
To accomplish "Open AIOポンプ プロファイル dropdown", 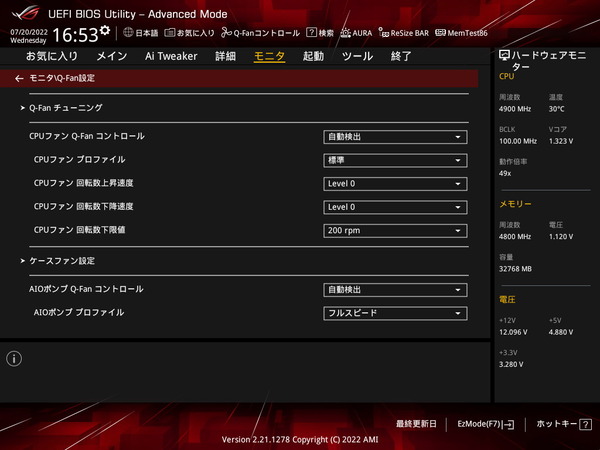I will [x=395, y=313].
